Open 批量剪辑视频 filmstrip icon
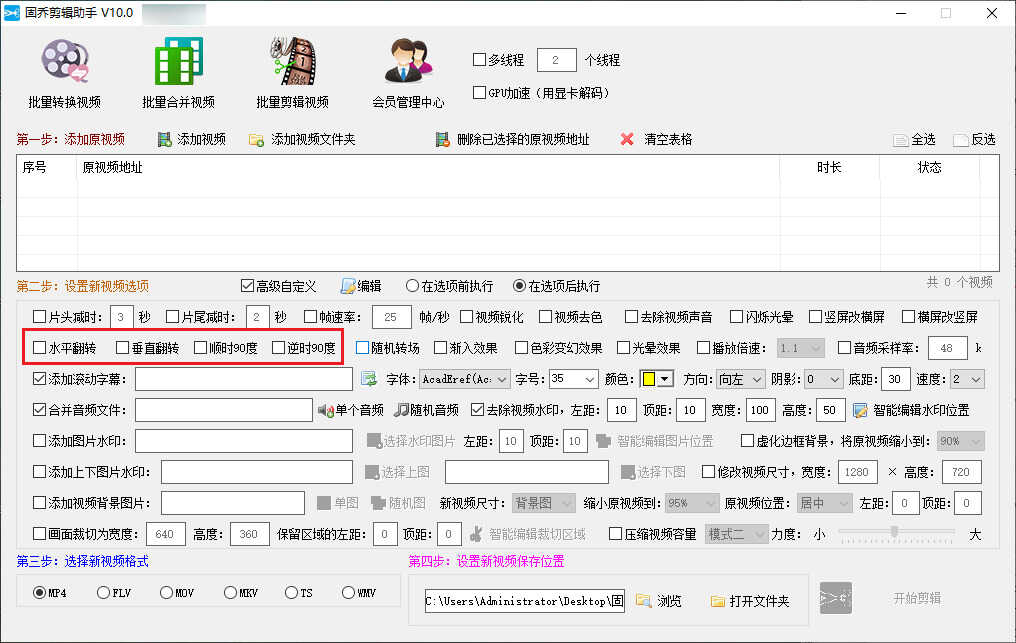This screenshot has width=1016, height=643. point(293,61)
